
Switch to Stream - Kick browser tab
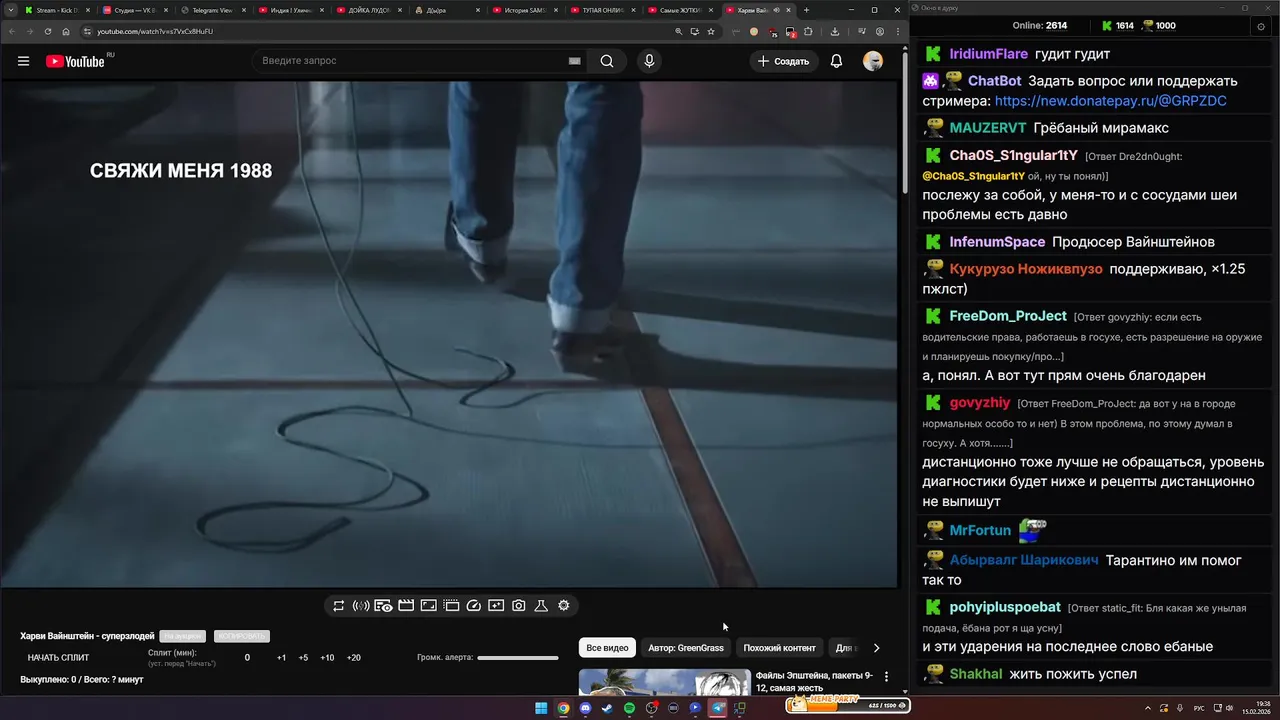pyautogui.click(x=56, y=10)
